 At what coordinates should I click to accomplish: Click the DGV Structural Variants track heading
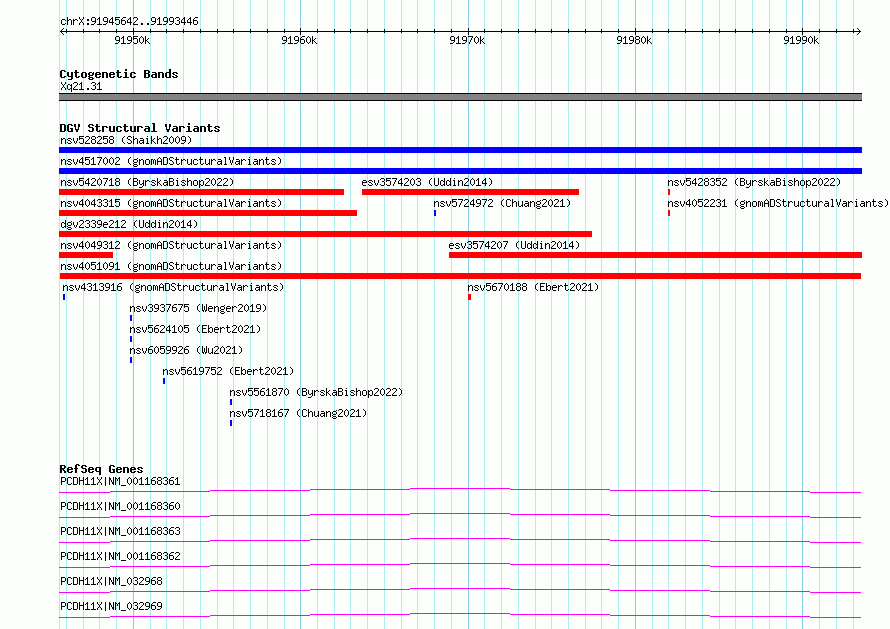point(140,128)
